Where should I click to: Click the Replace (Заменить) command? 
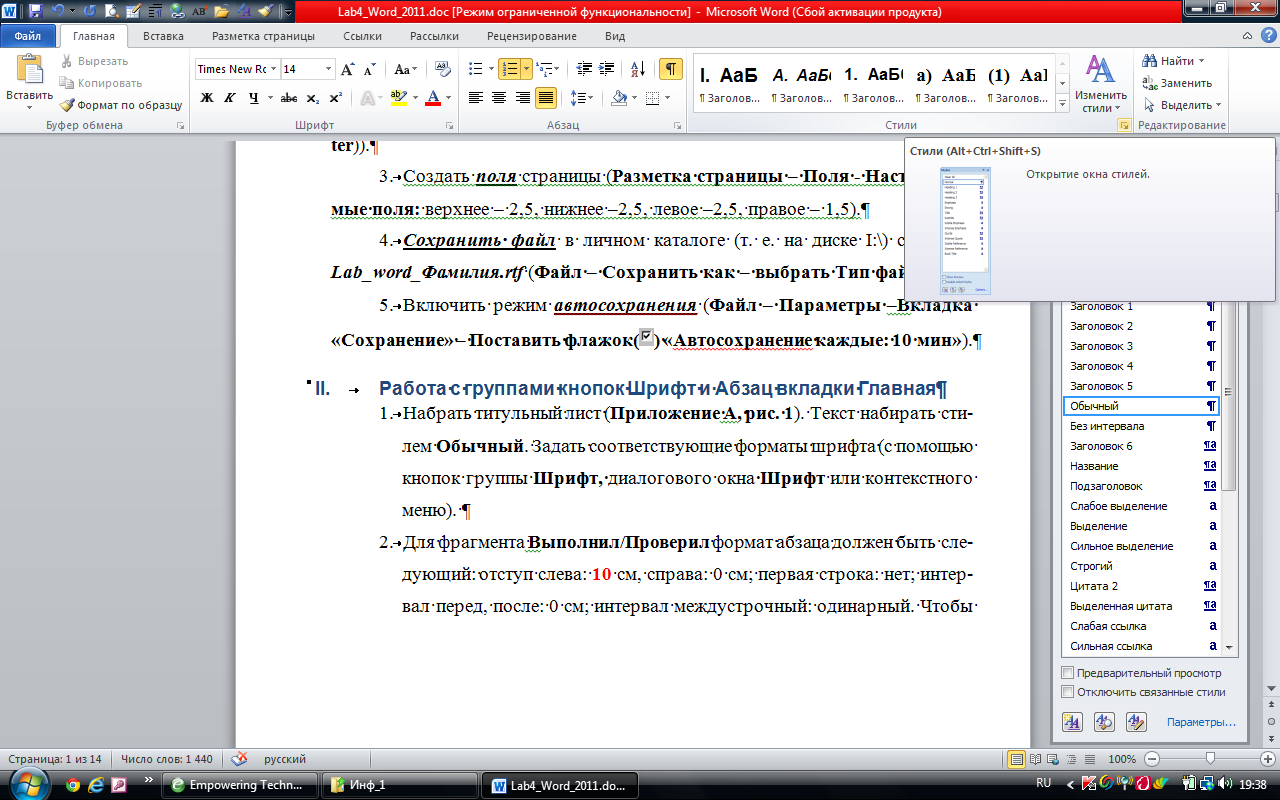1178,83
